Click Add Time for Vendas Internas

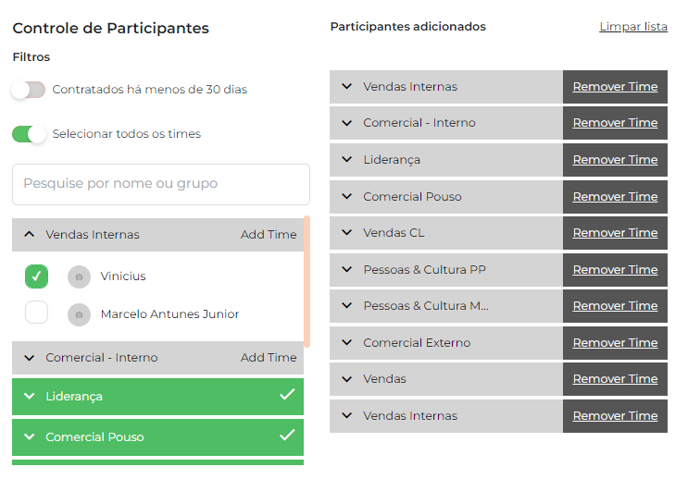pyautogui.click(x=269, y=235)
